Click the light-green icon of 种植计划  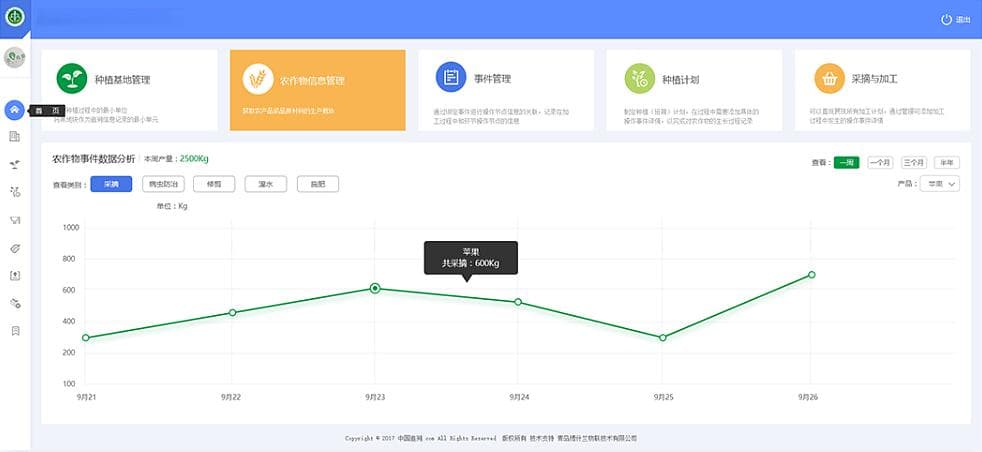(x=639, y=79)
